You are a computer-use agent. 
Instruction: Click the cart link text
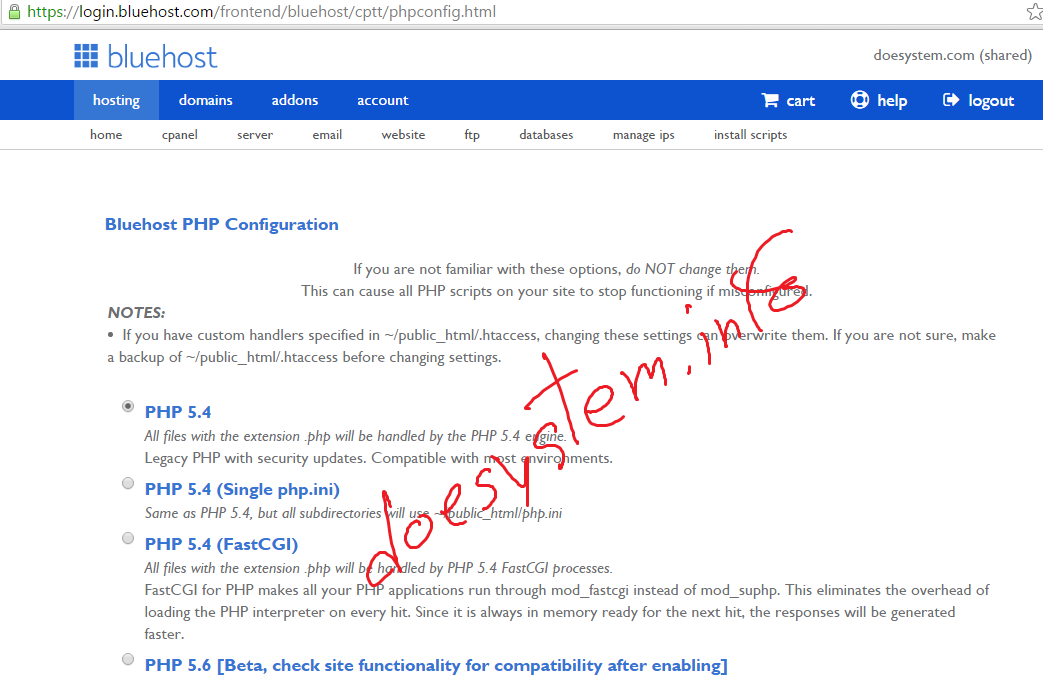800,100
